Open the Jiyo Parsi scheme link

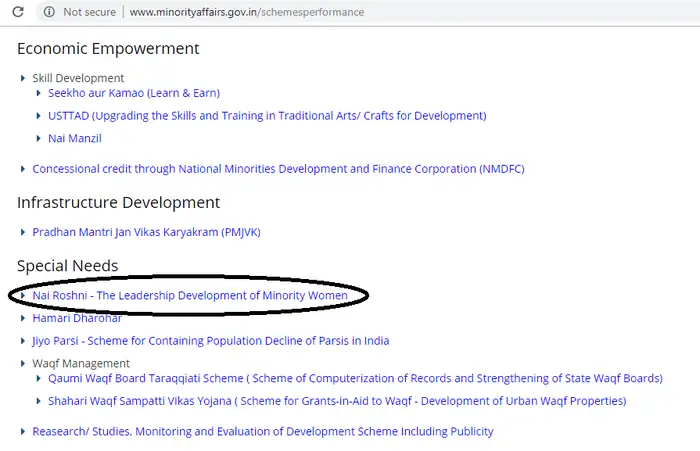coord(210,341)
